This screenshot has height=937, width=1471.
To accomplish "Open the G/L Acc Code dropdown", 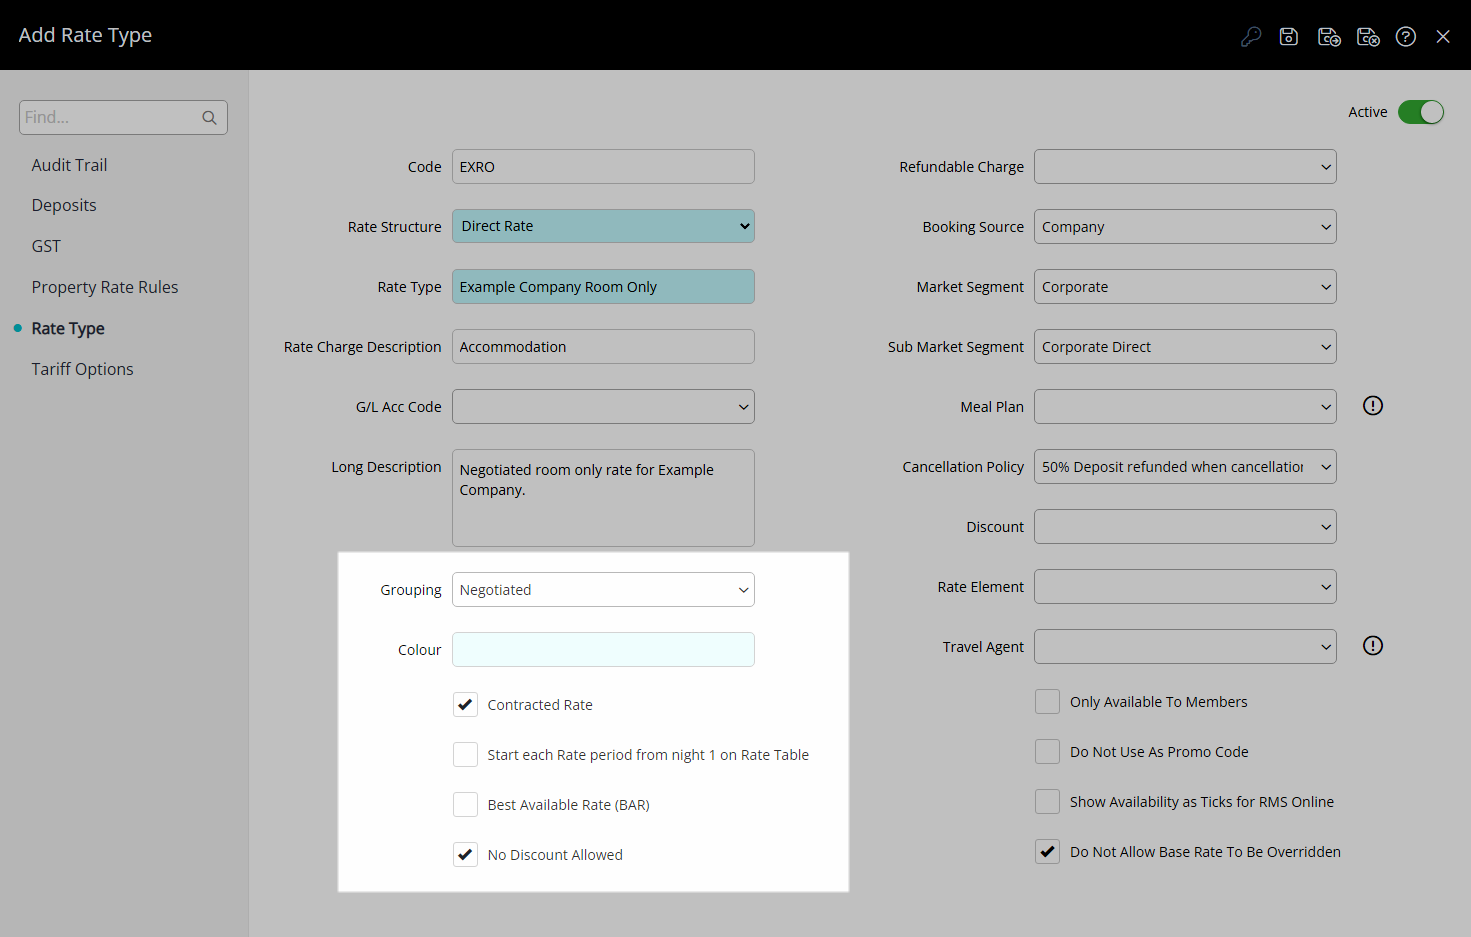I will click(603, 407).
